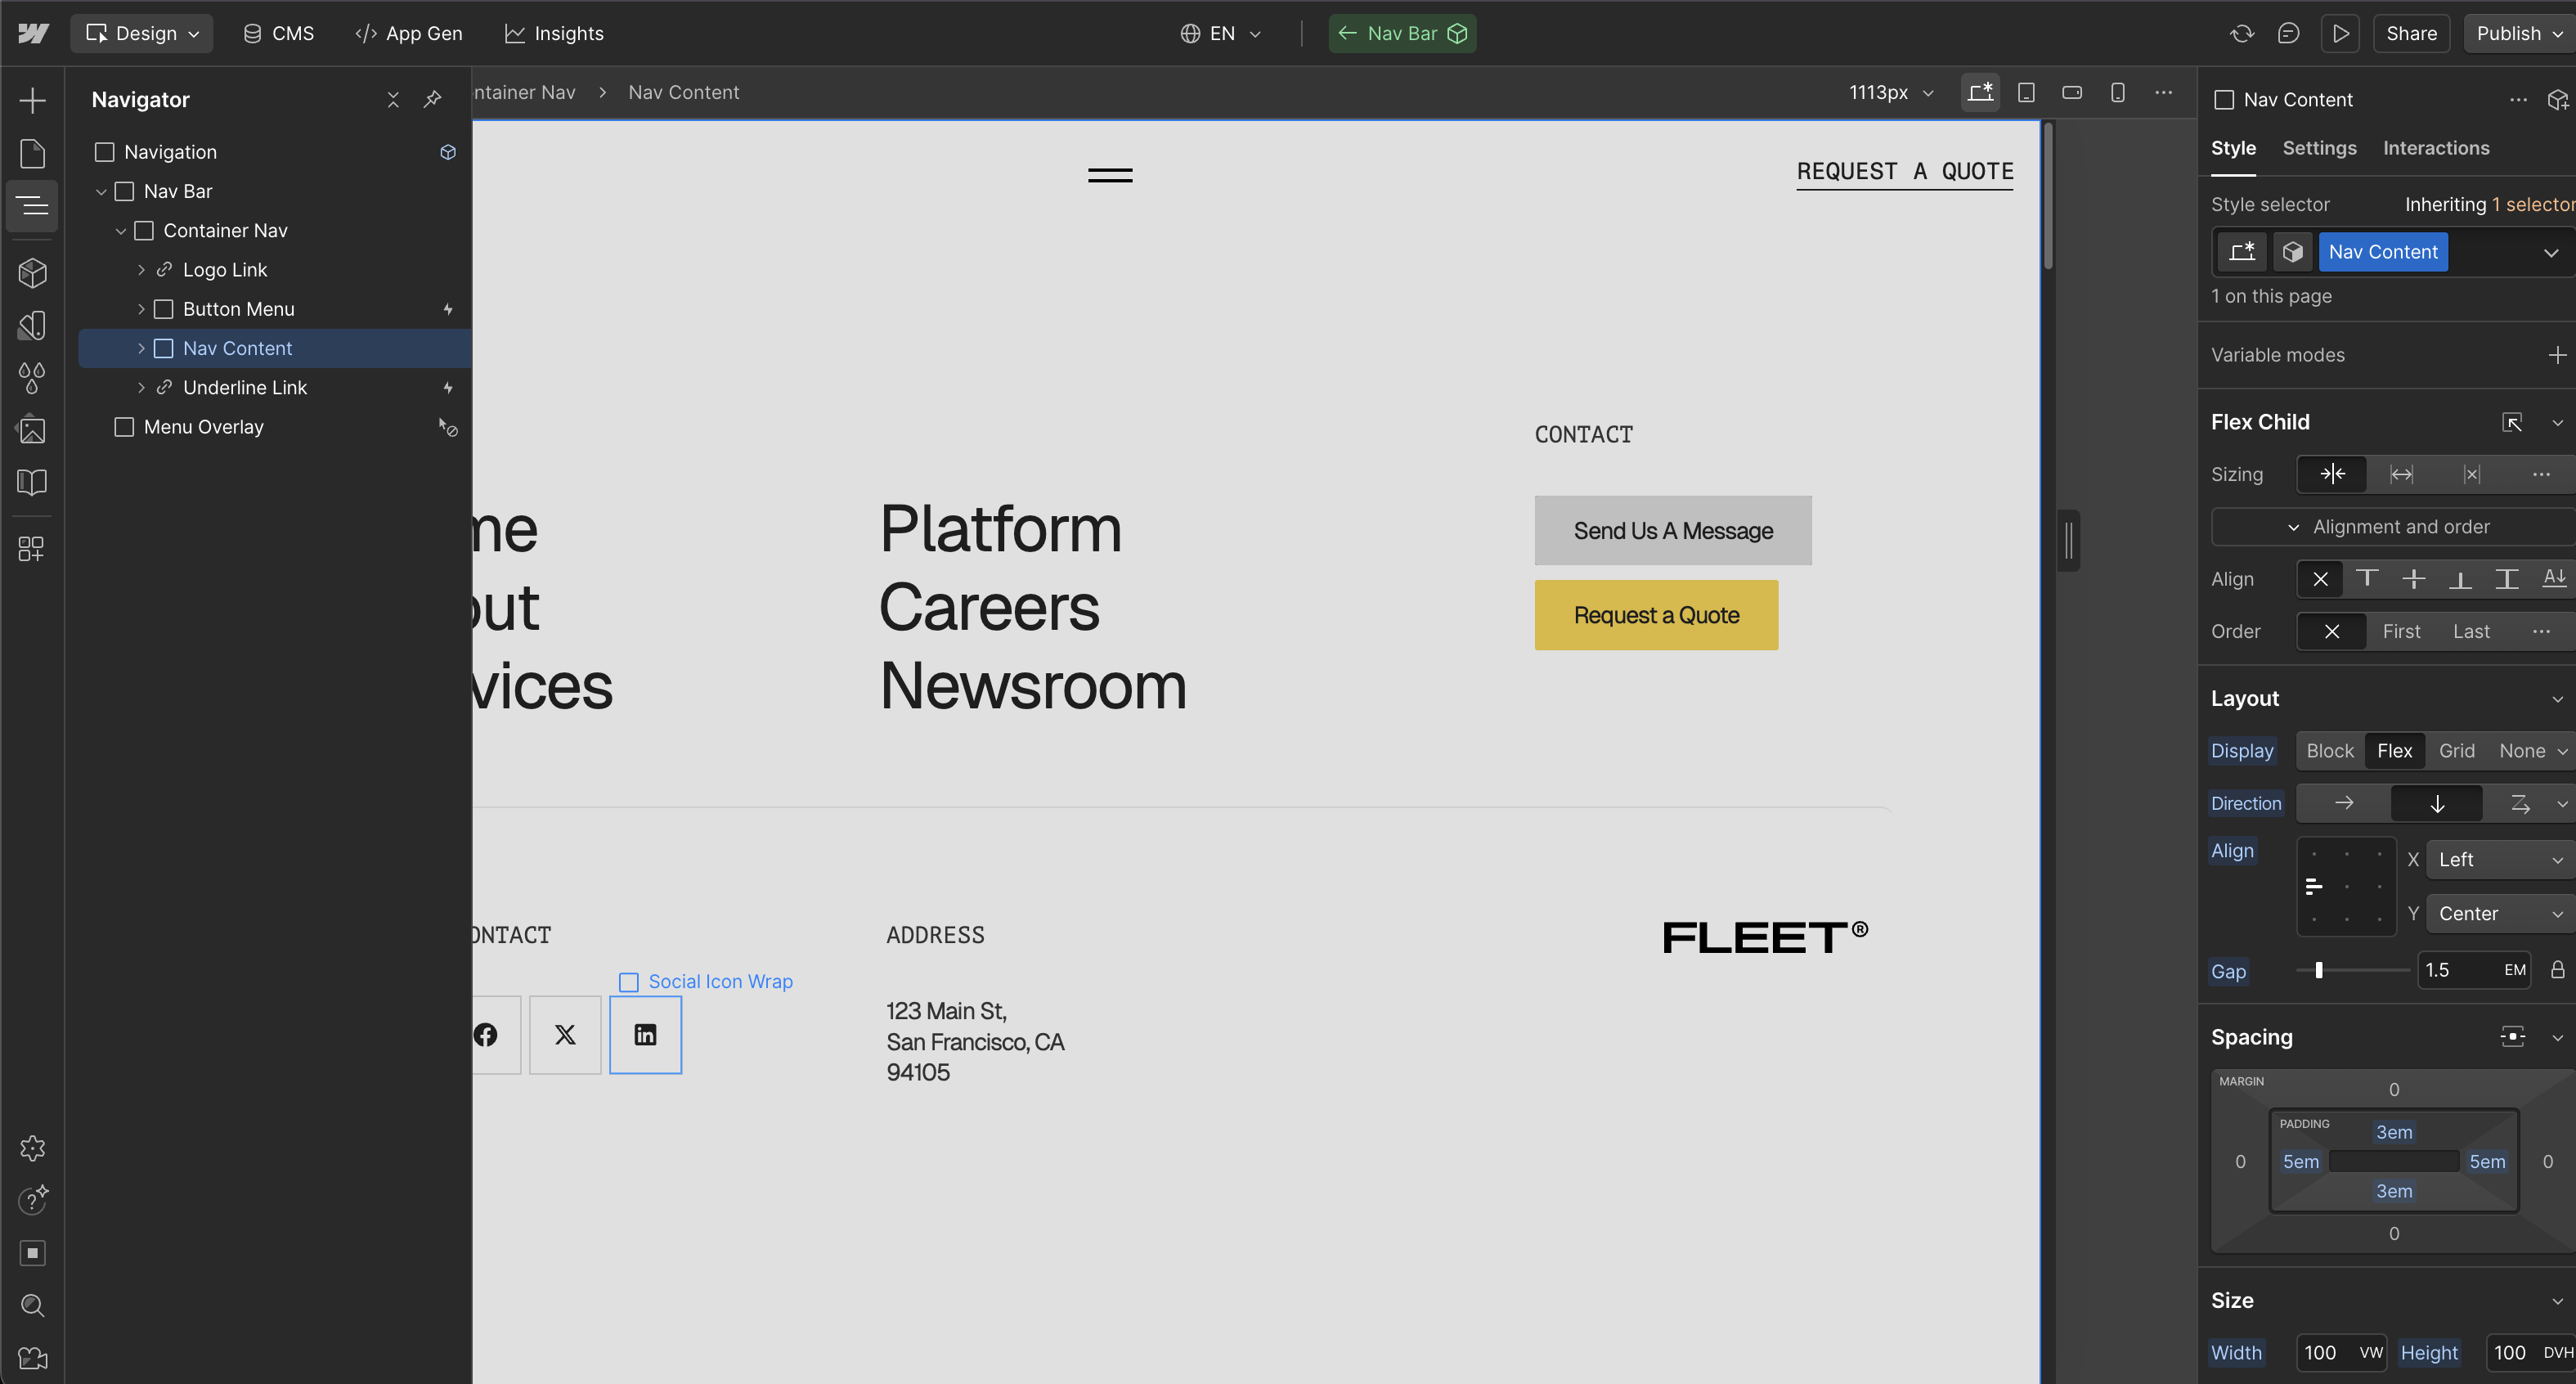Open the CMS tab
2576x1384 pixels.
click(279, 33)
